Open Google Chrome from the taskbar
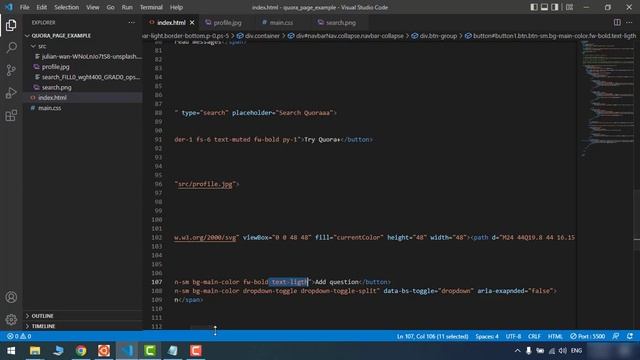Image resolution: width=640 pixels, height=360 pixels. point(81,351)
